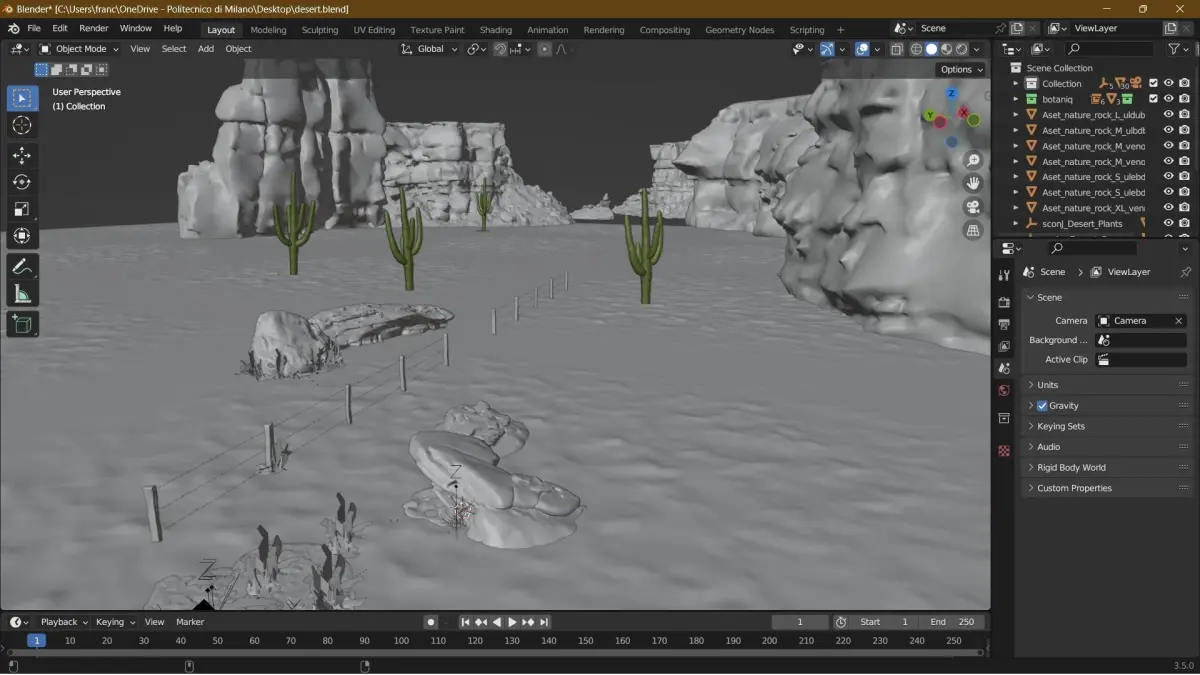Enable rendered viewport shading
Screen dimensions: 1200x675
point(961,49)
